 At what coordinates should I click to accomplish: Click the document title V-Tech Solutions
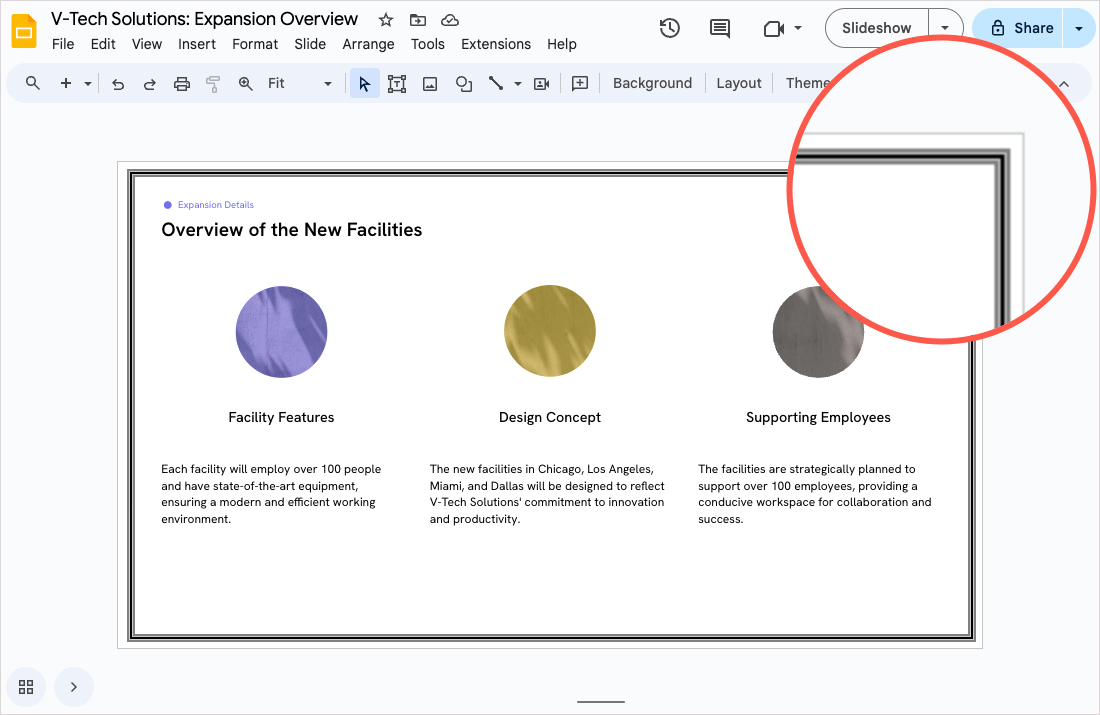(x=204, y=19)
